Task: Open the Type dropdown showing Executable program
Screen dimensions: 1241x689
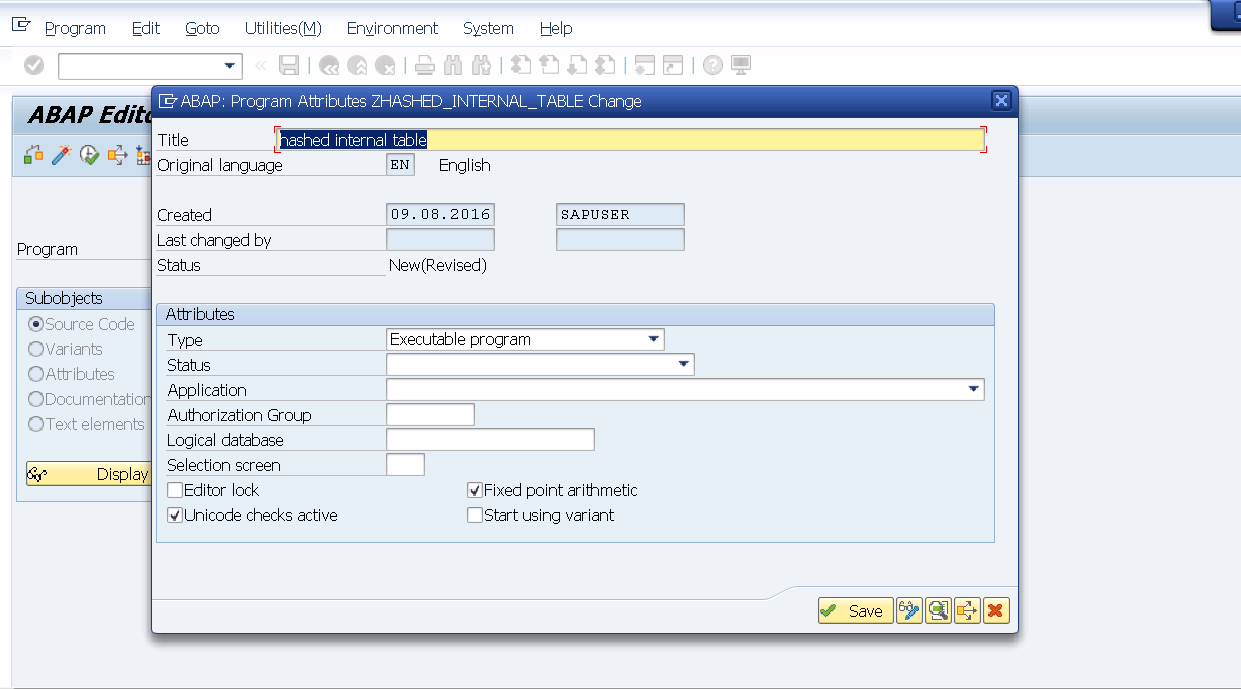Action: click(655, 339)
